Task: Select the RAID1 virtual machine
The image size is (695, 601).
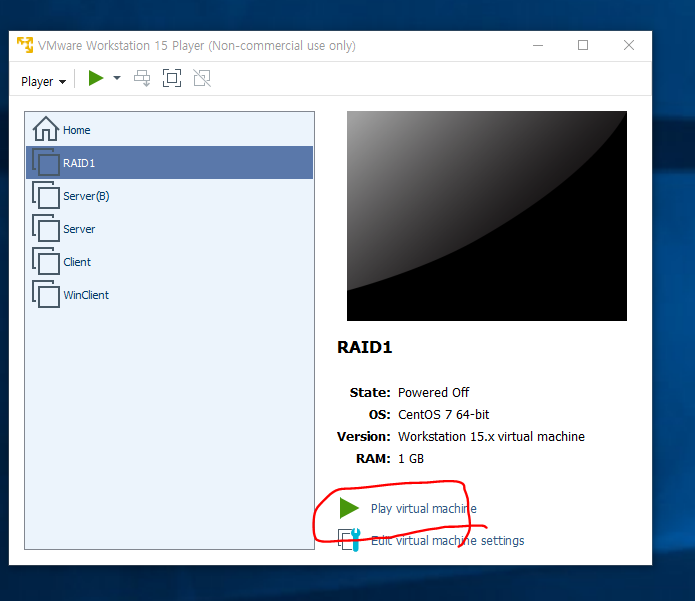Action: point(169,163)
